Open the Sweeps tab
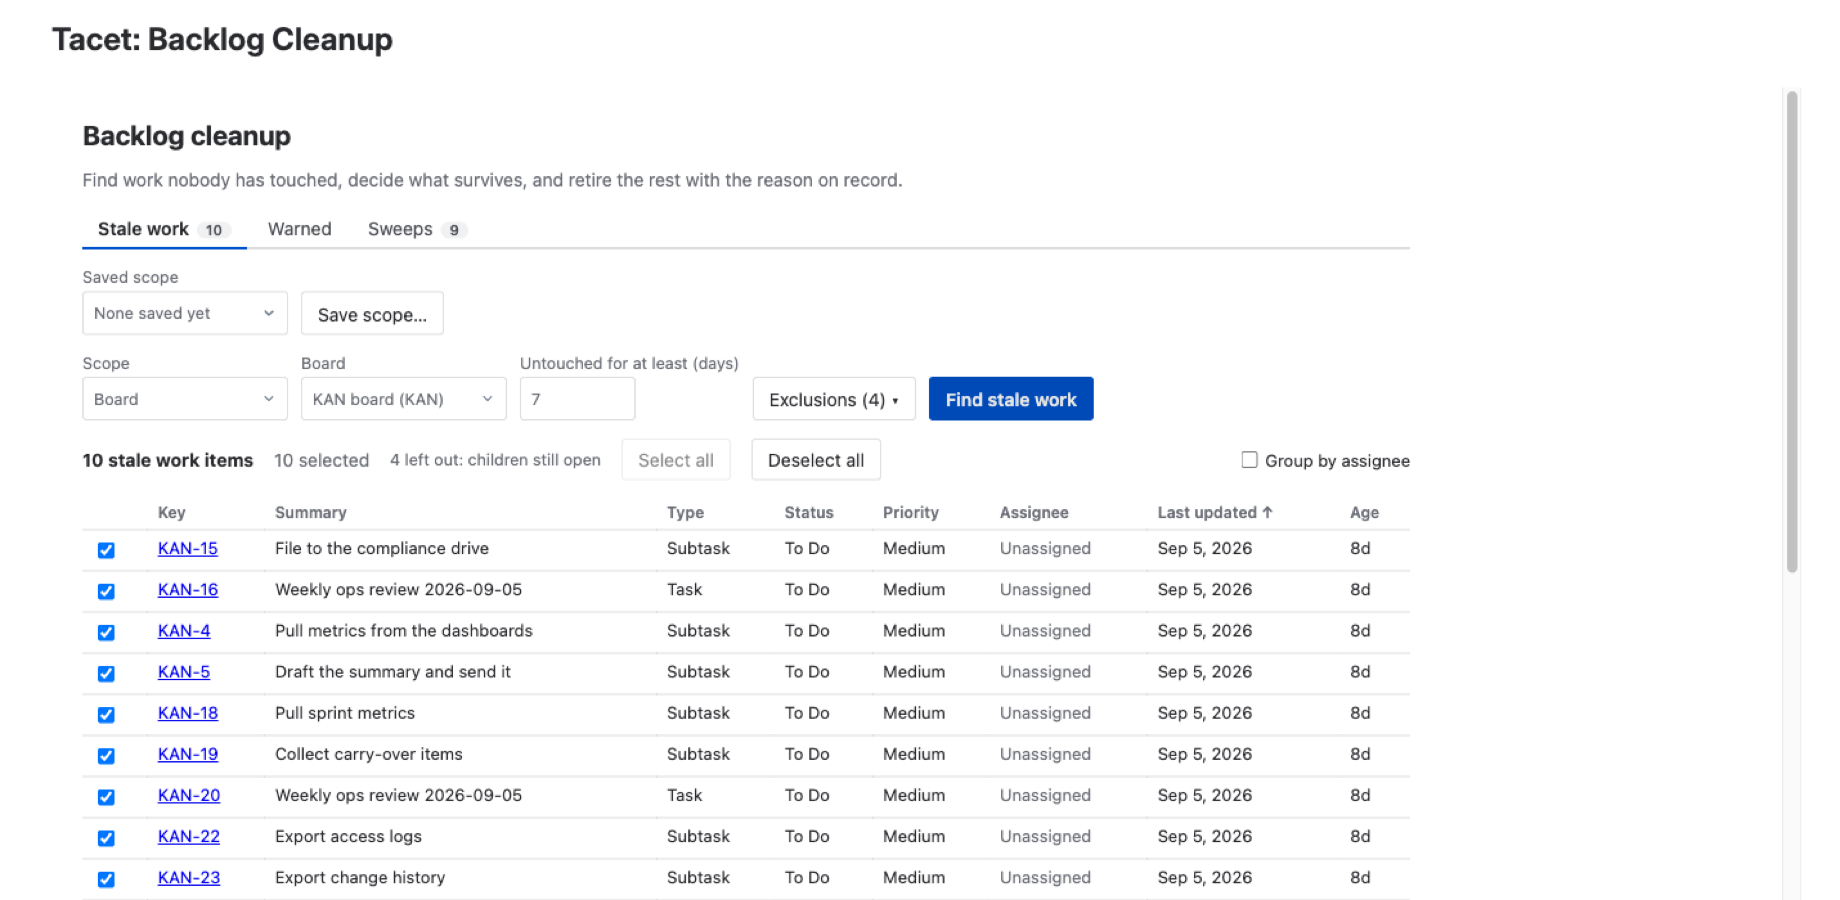 416,229
